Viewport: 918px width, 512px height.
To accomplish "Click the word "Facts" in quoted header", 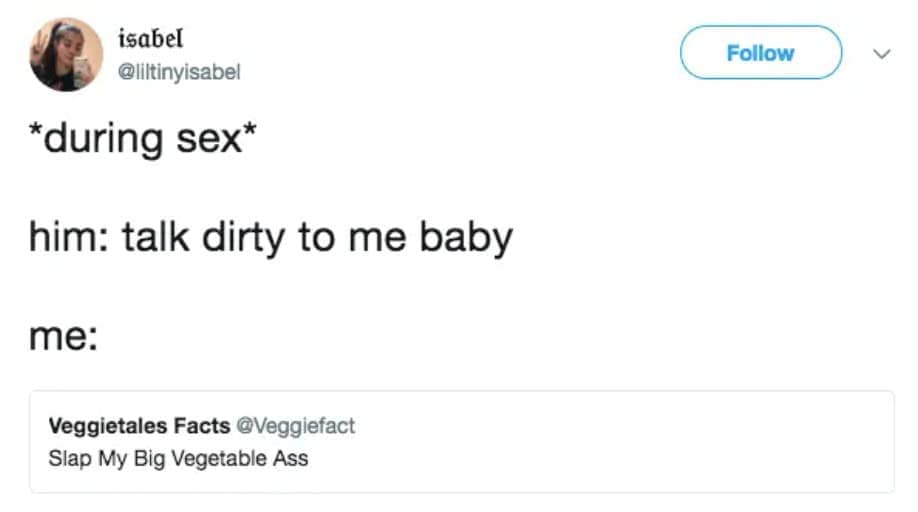I will tap(202, 426).
